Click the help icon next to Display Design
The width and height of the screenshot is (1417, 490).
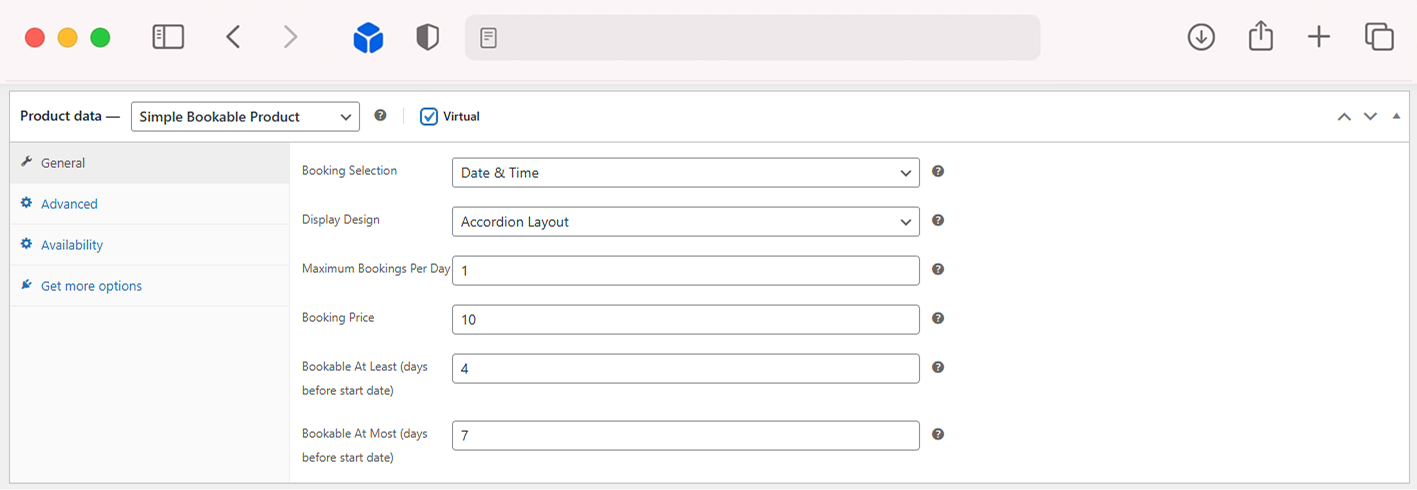pyautogui.click(x=938, y=220)
